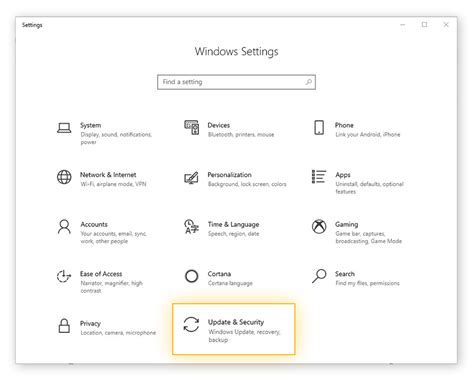Open the Accounts heading
The image size is (474, 380).
94,224
